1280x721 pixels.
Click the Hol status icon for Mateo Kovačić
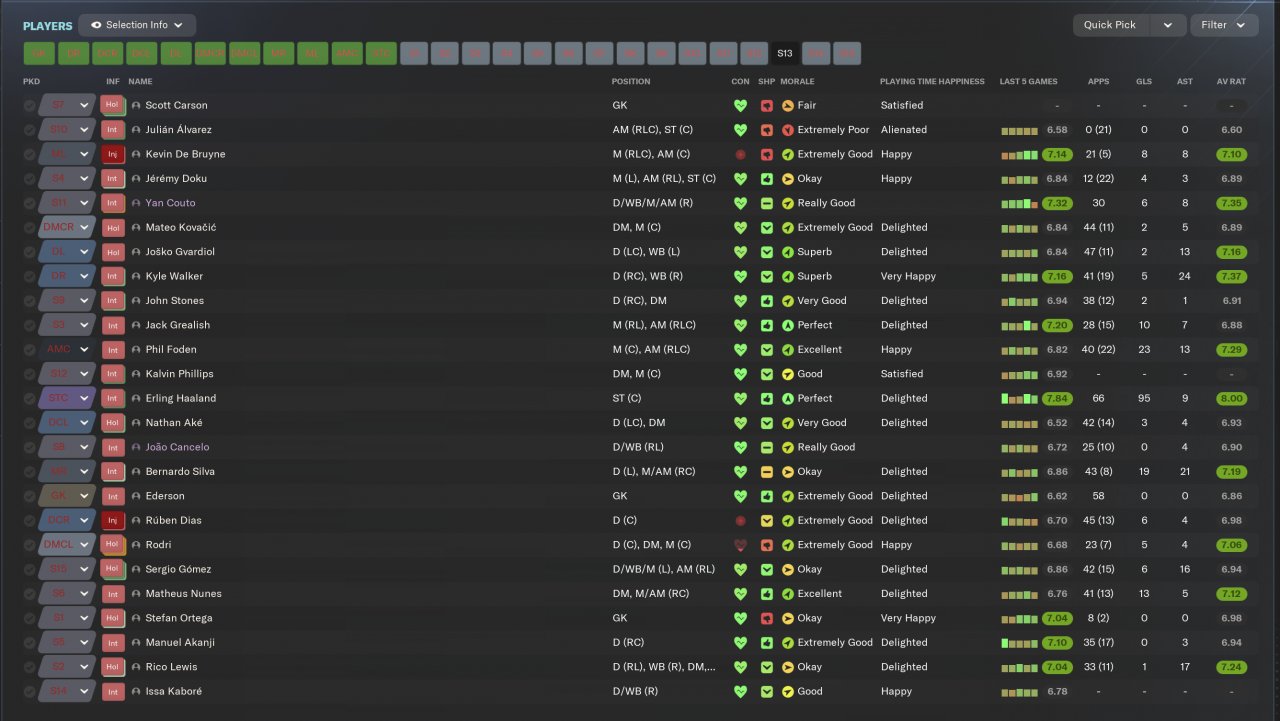113,228
